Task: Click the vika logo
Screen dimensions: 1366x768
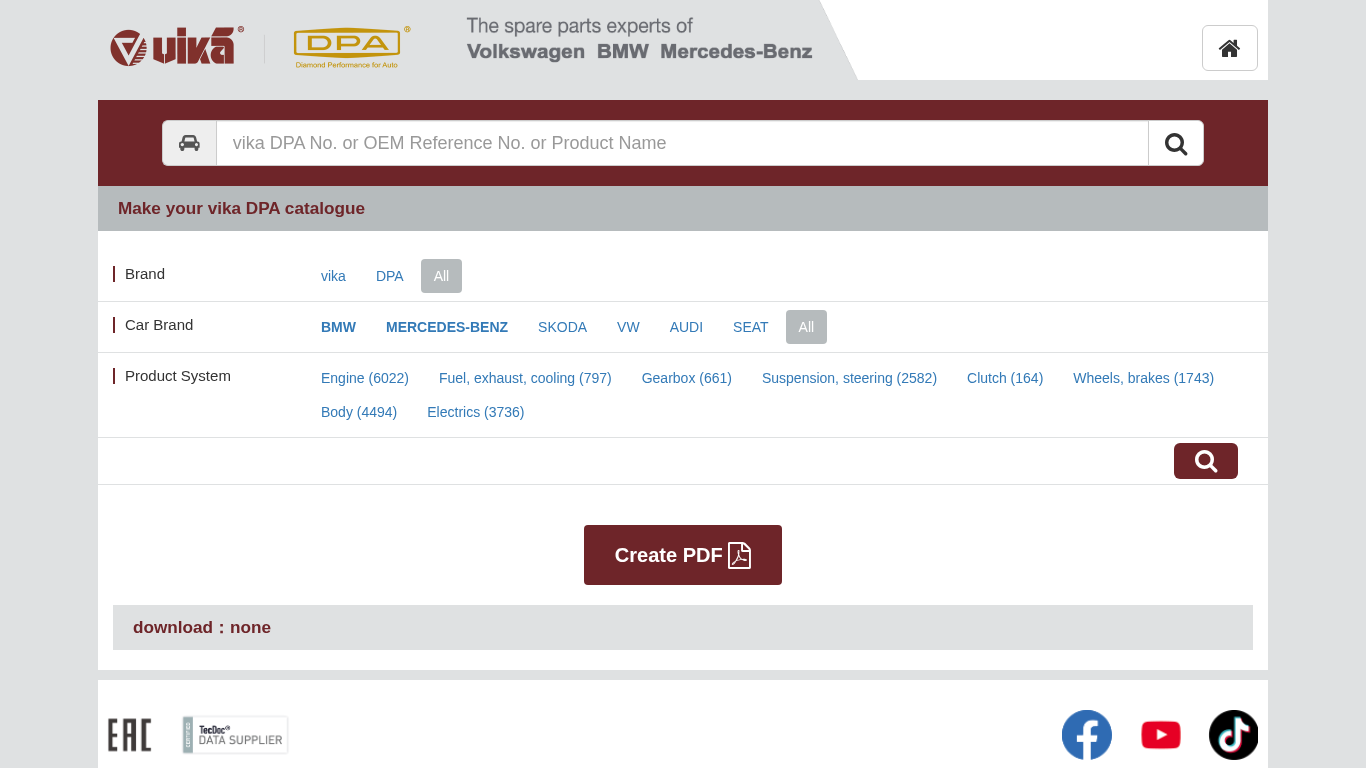Action: 177,47
